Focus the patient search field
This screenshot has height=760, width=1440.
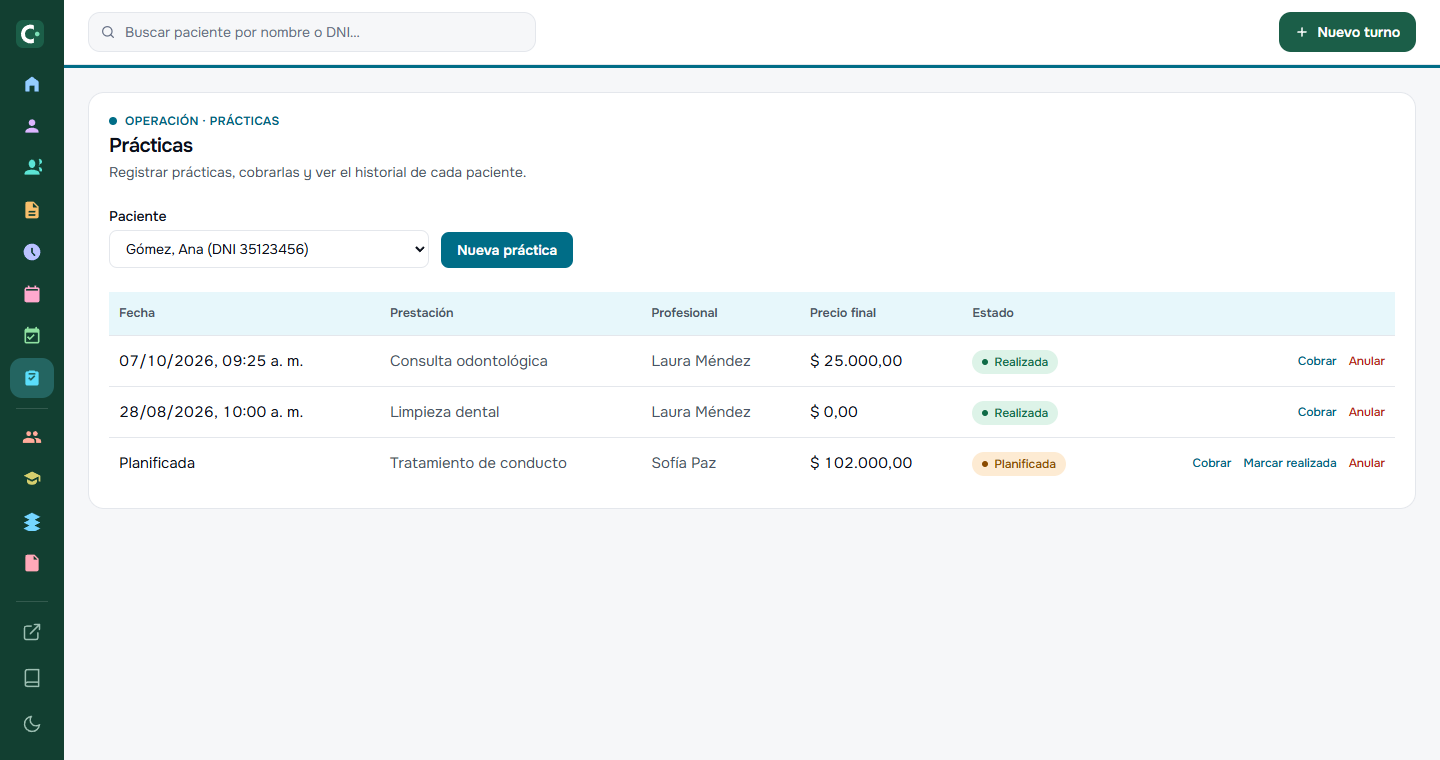tap(312, 32)
